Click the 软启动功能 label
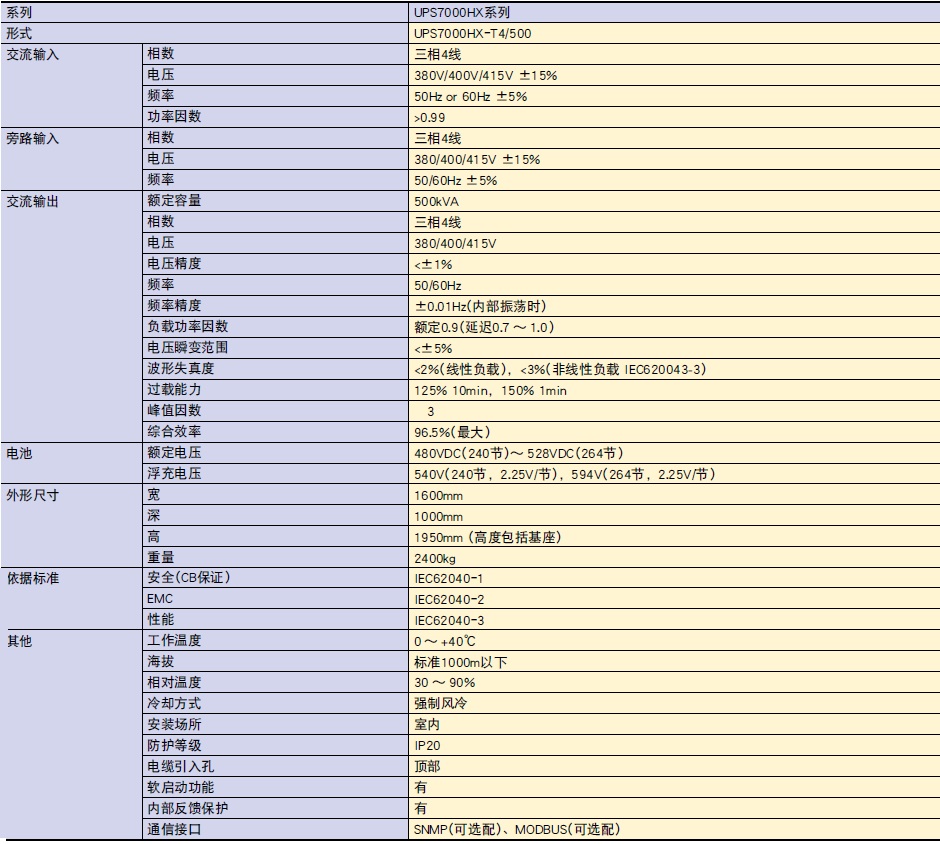The image size is (940, 844). [180, 787]
